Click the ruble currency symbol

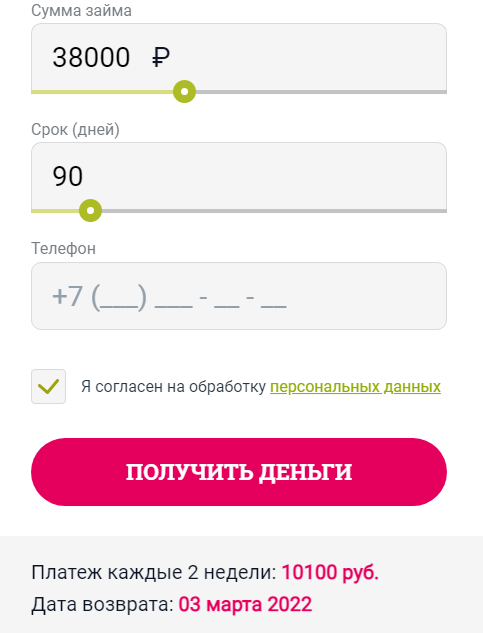pyautogui.click(x=161, y=57)
